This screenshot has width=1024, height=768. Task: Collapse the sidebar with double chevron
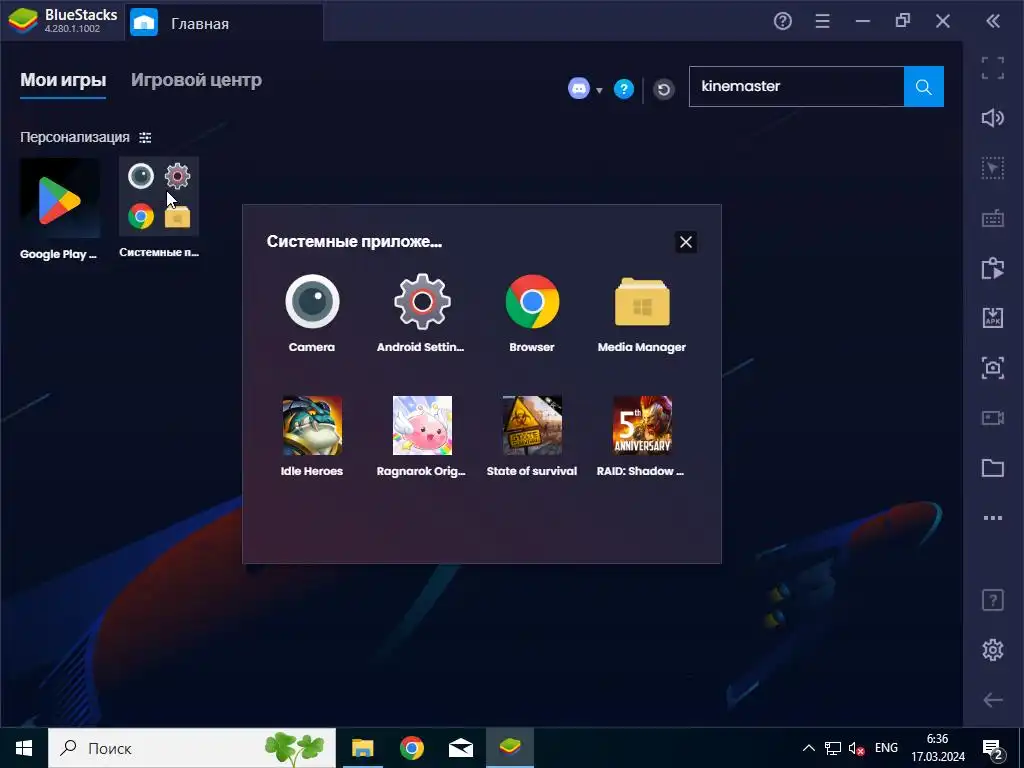pos(993,22)
